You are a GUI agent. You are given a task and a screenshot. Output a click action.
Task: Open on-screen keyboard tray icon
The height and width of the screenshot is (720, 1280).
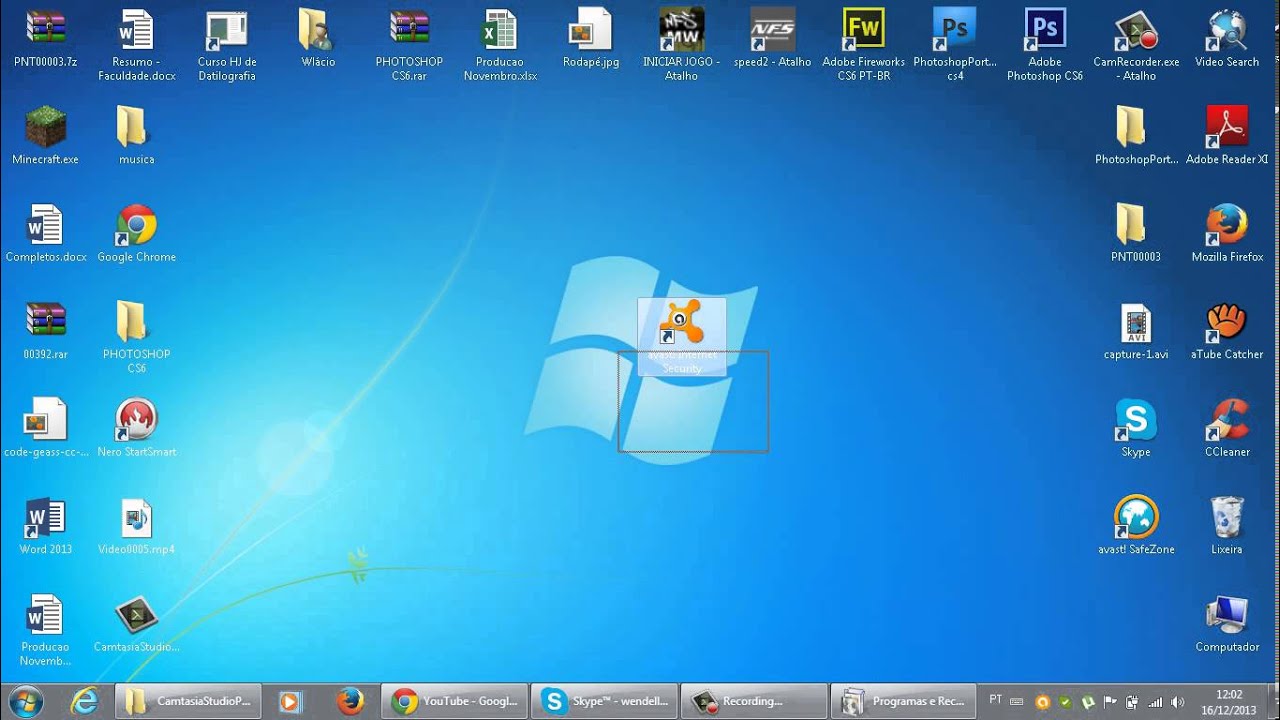(x=1017, y=702)
